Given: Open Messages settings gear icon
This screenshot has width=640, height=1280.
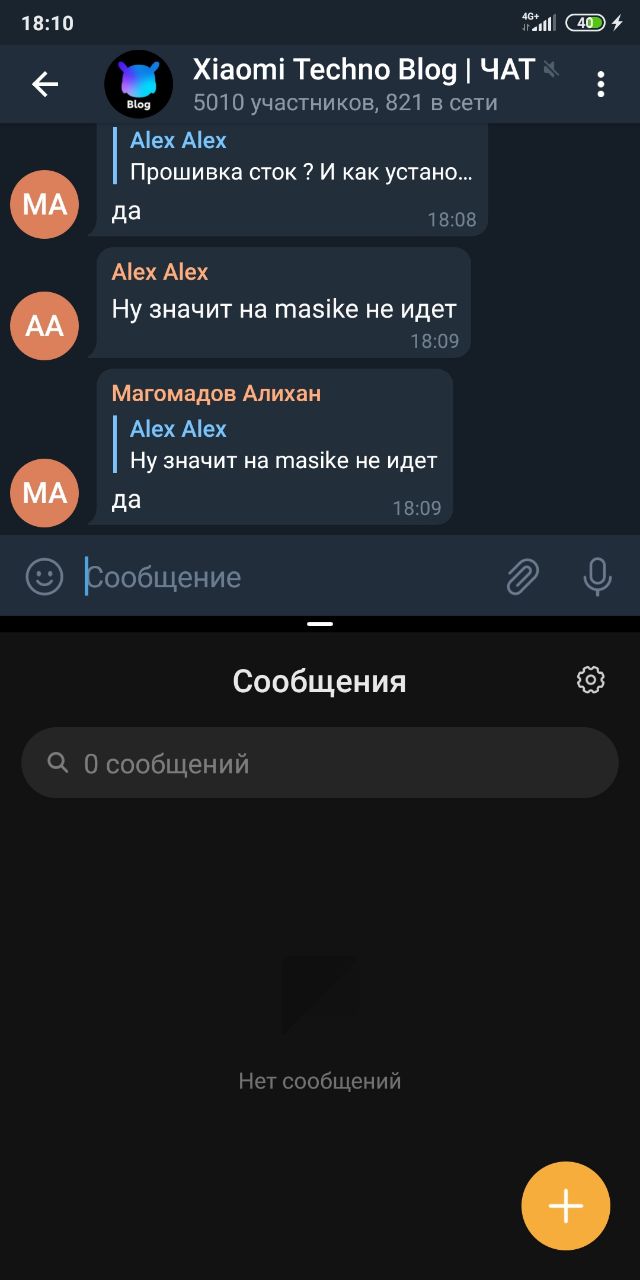Looking at the screenshot, I should [591, 680].
